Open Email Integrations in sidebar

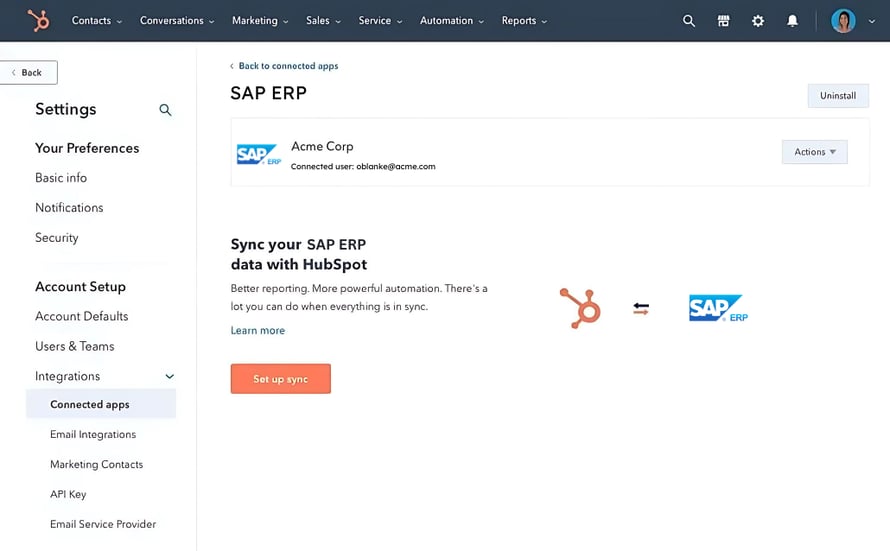[x=93, y=434]
